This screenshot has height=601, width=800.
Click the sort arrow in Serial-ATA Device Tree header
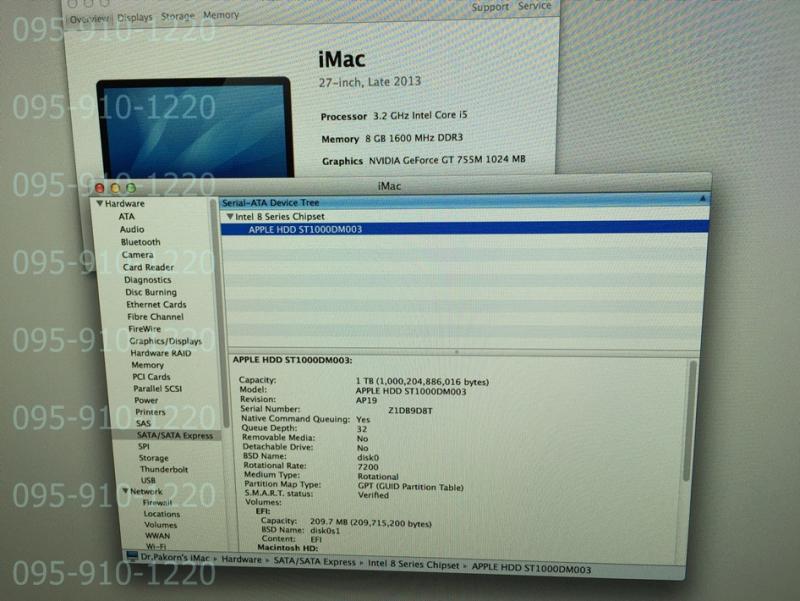point(703,198)
